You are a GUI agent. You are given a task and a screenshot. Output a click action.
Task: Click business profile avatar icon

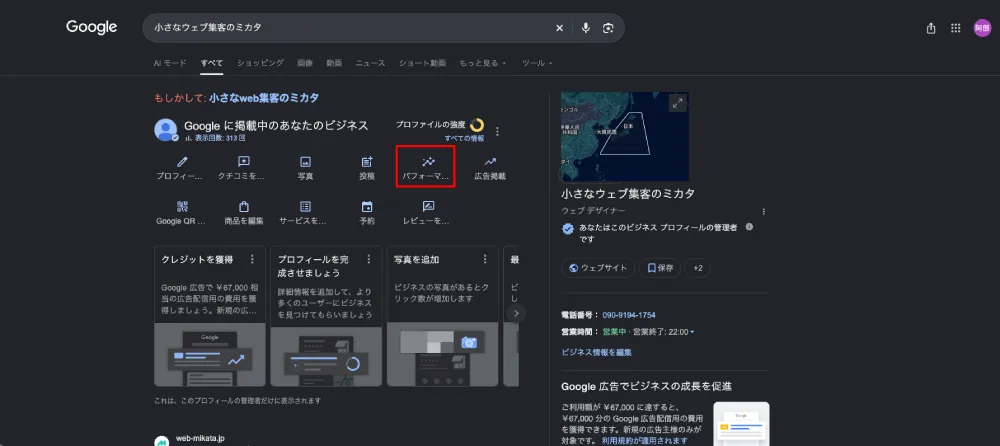(166, 130)
